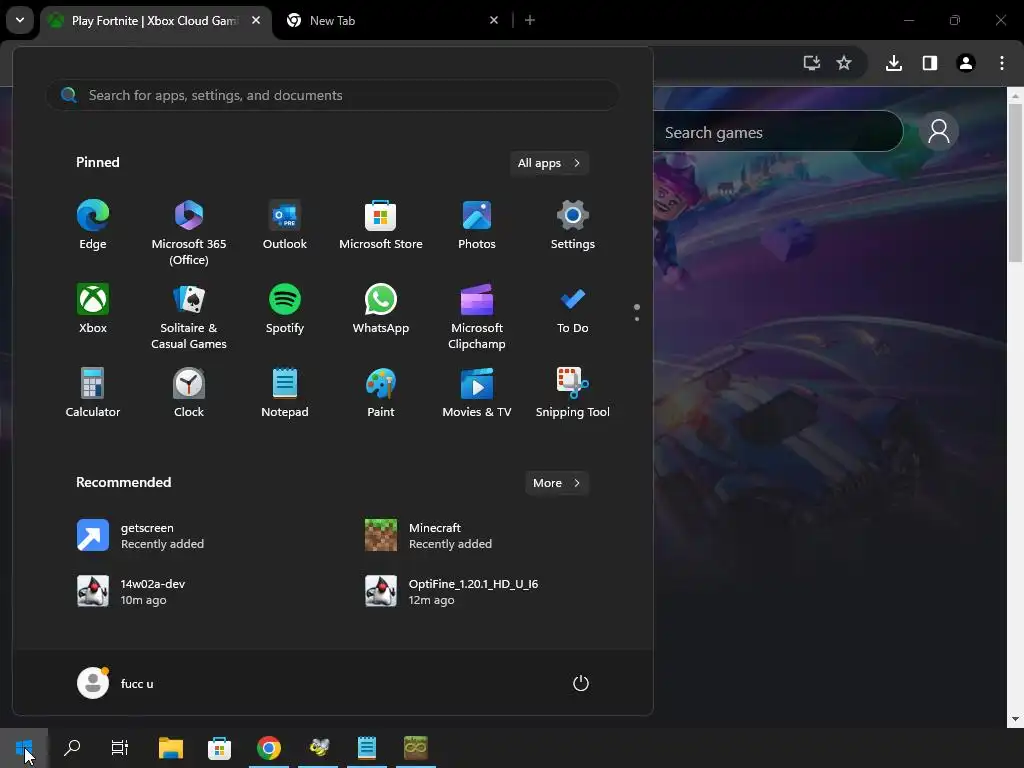Launch Microsoft 365 (Office)
Viewport: 1024px width, 768px height.
189,232
